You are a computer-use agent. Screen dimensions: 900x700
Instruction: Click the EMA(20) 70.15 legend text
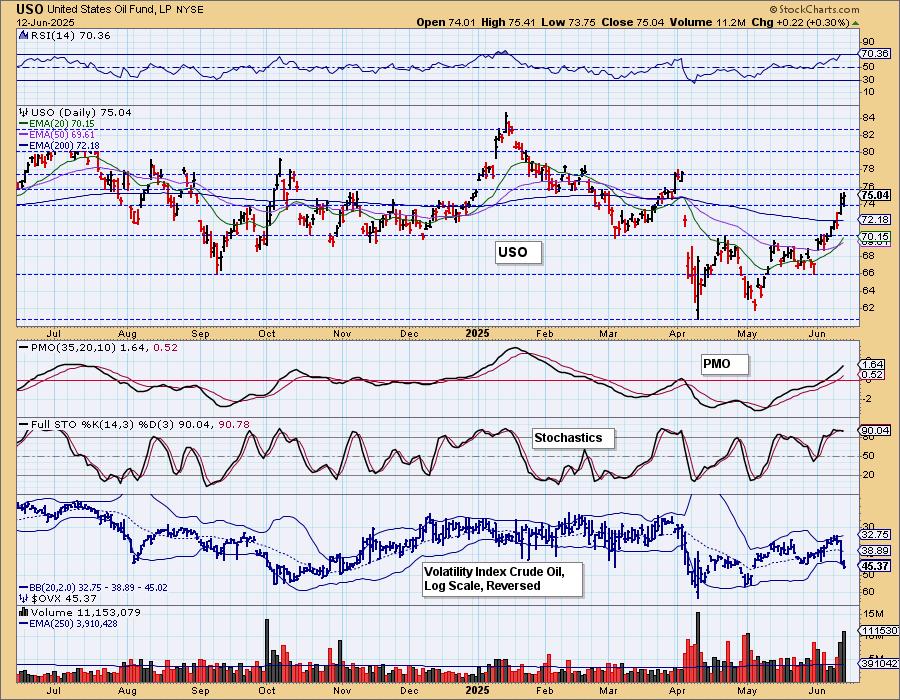62,123
